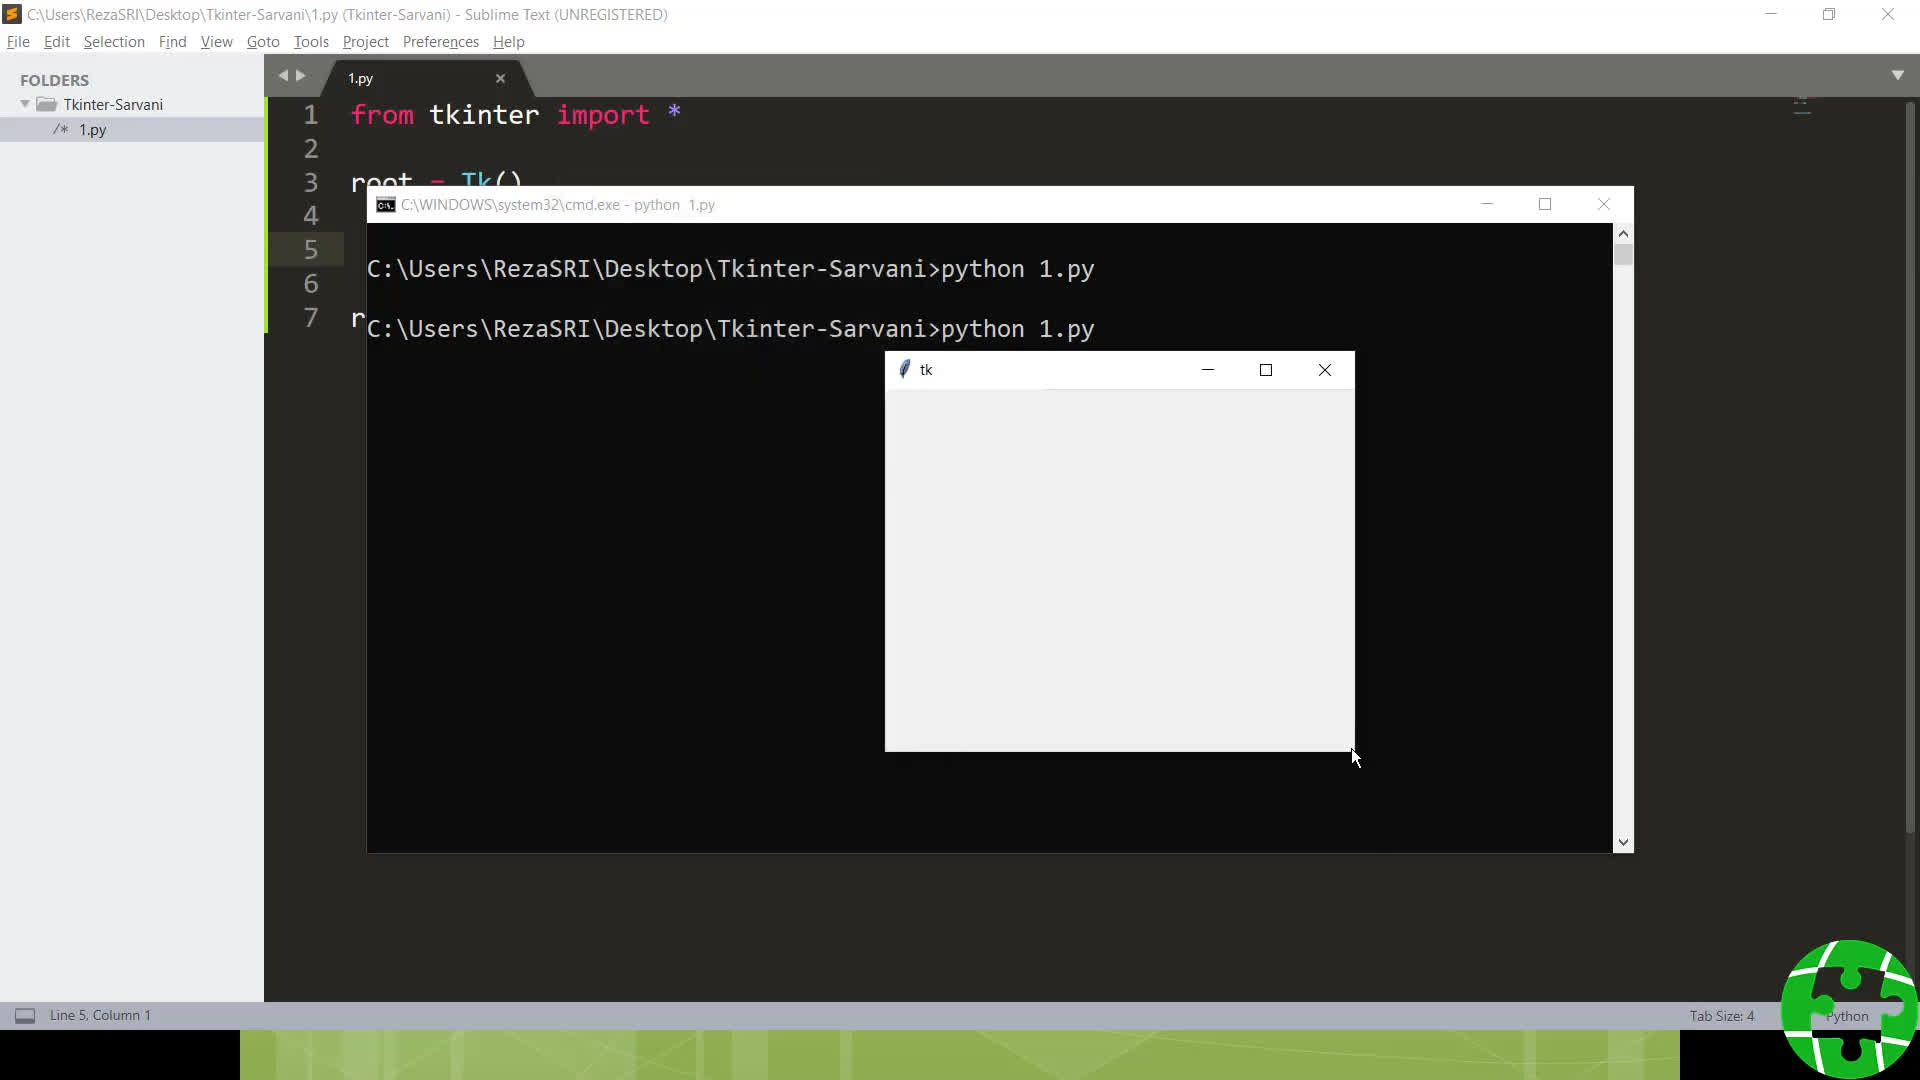The image size is (1920, 1080).
Task: Open the tab list dropdown arrow
Action: (x=1897, y=76)
